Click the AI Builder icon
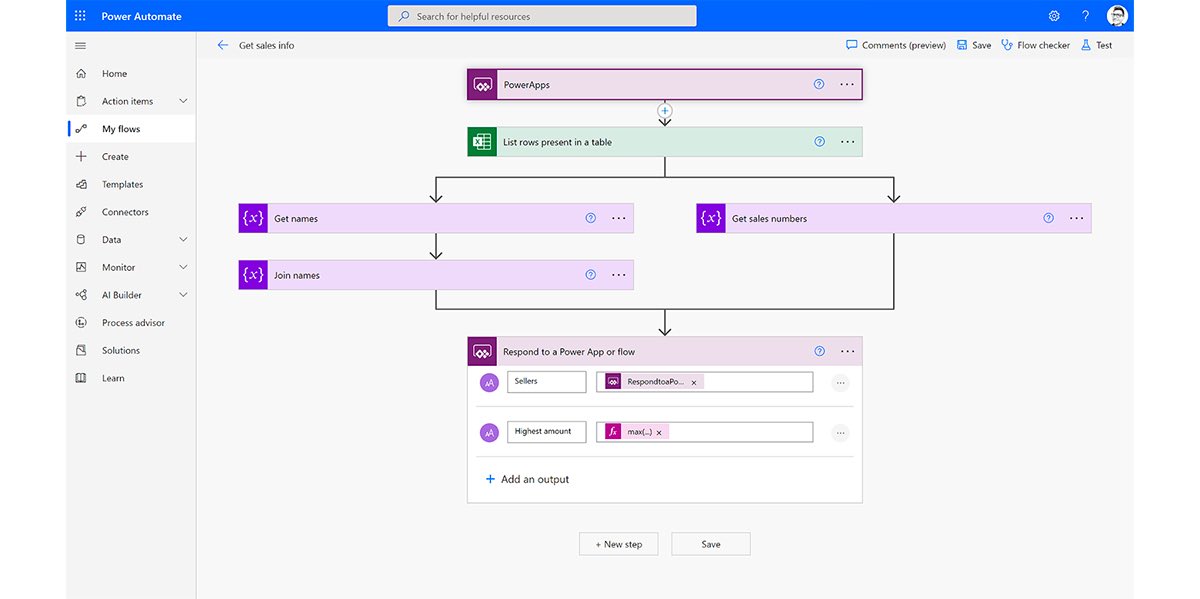 click(81, 295)
